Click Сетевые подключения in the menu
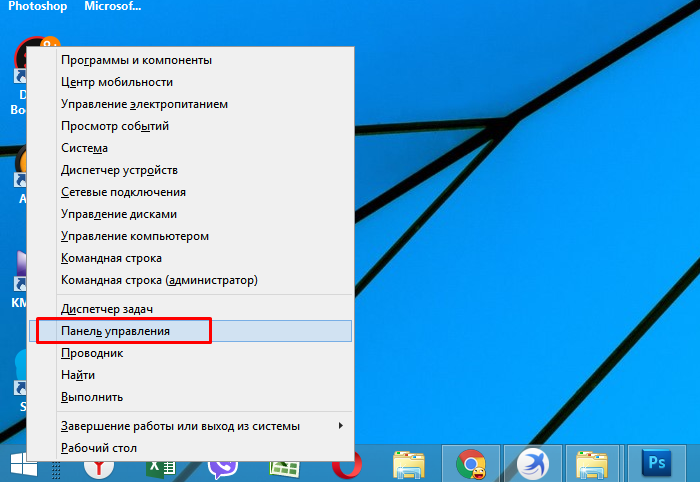The image size is (700, 482). coord(123,192)
